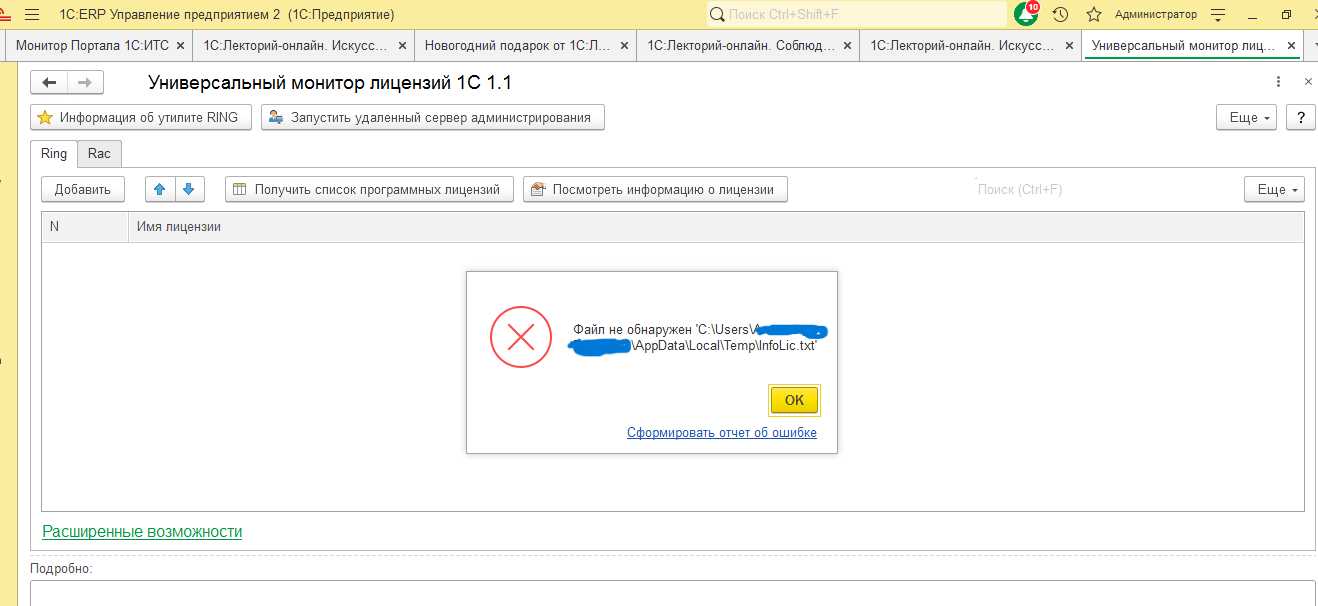The width and height of the screenshot is (1318, 606).
Task: Close the Универсальный монитор лицензий form
Action: [x=1307, y=82]
